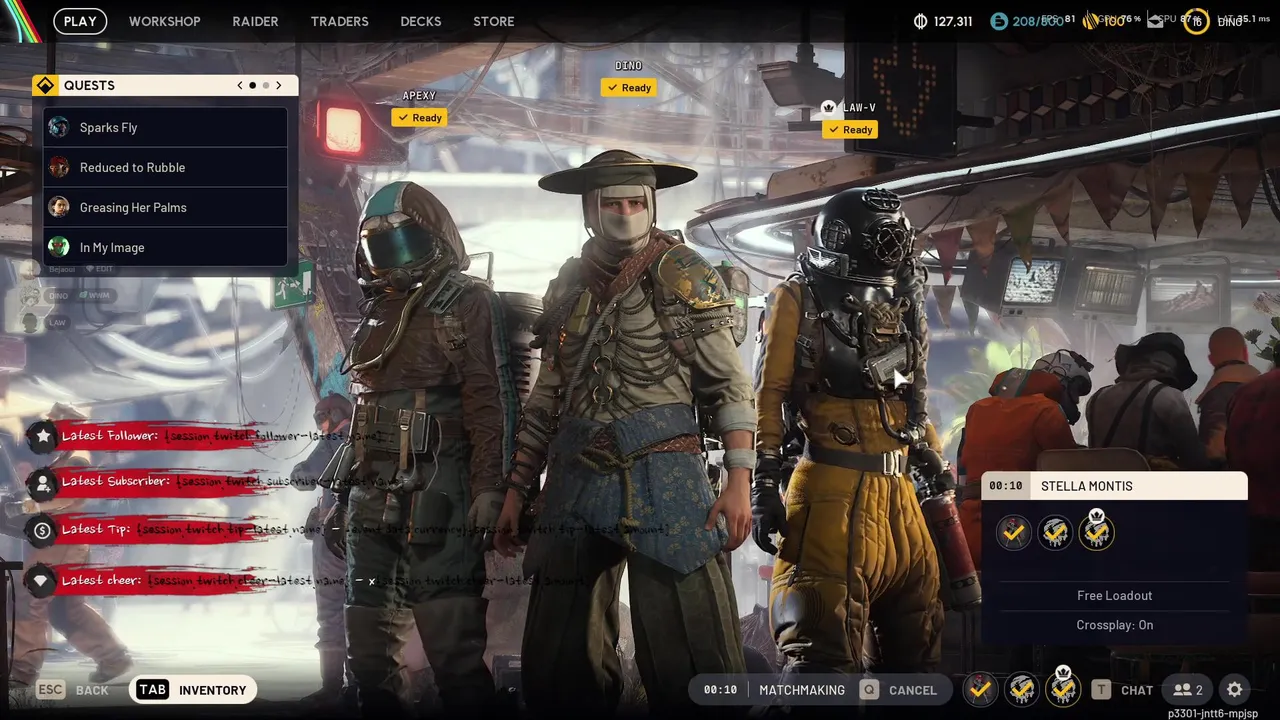The image size is (1280, 720).
Task: Open the Greasing Her Palms quest
Action: coord(166,207)
